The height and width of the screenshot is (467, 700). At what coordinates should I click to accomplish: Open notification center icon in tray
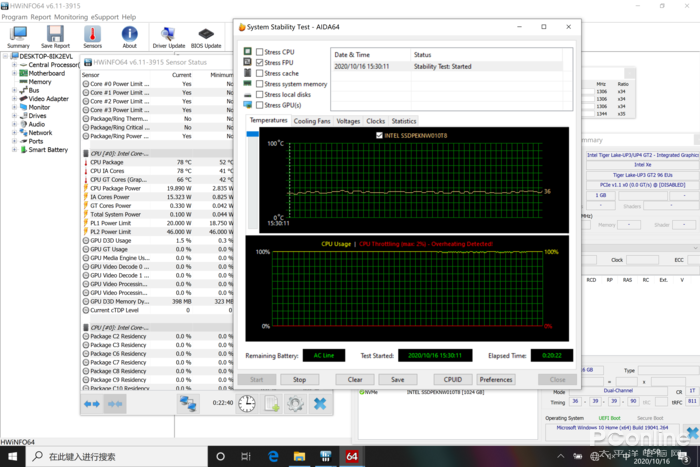coord(683,457)
